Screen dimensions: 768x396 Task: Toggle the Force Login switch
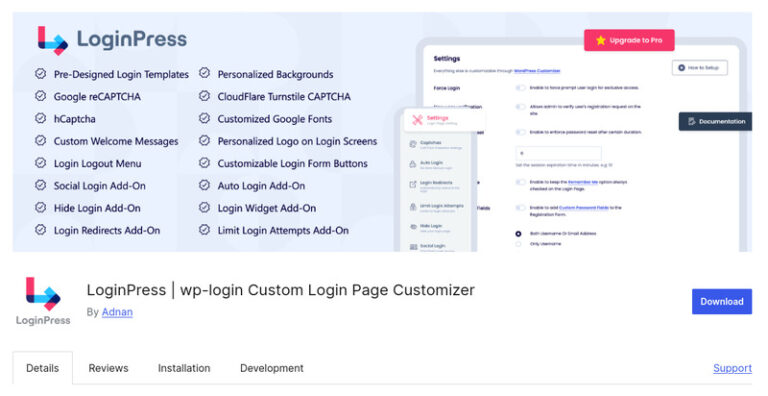[520, 88]
